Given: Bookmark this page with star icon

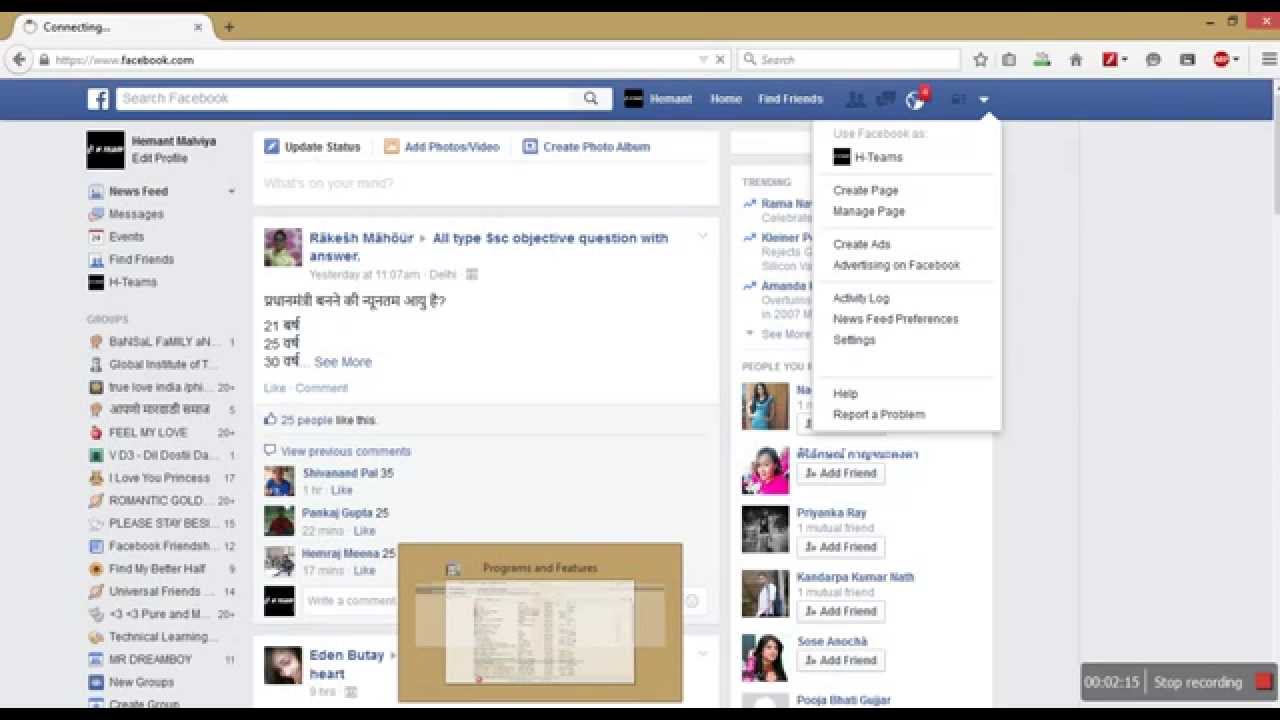Looking at the screenshot, I should tap(980, 60).
